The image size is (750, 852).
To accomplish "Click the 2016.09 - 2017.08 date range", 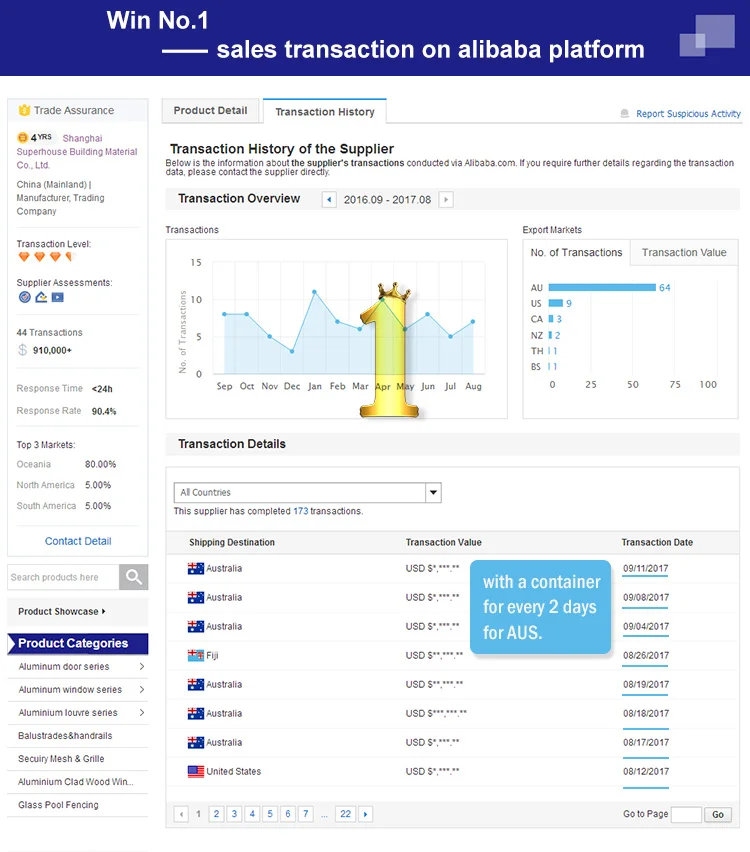I will 387,199.
